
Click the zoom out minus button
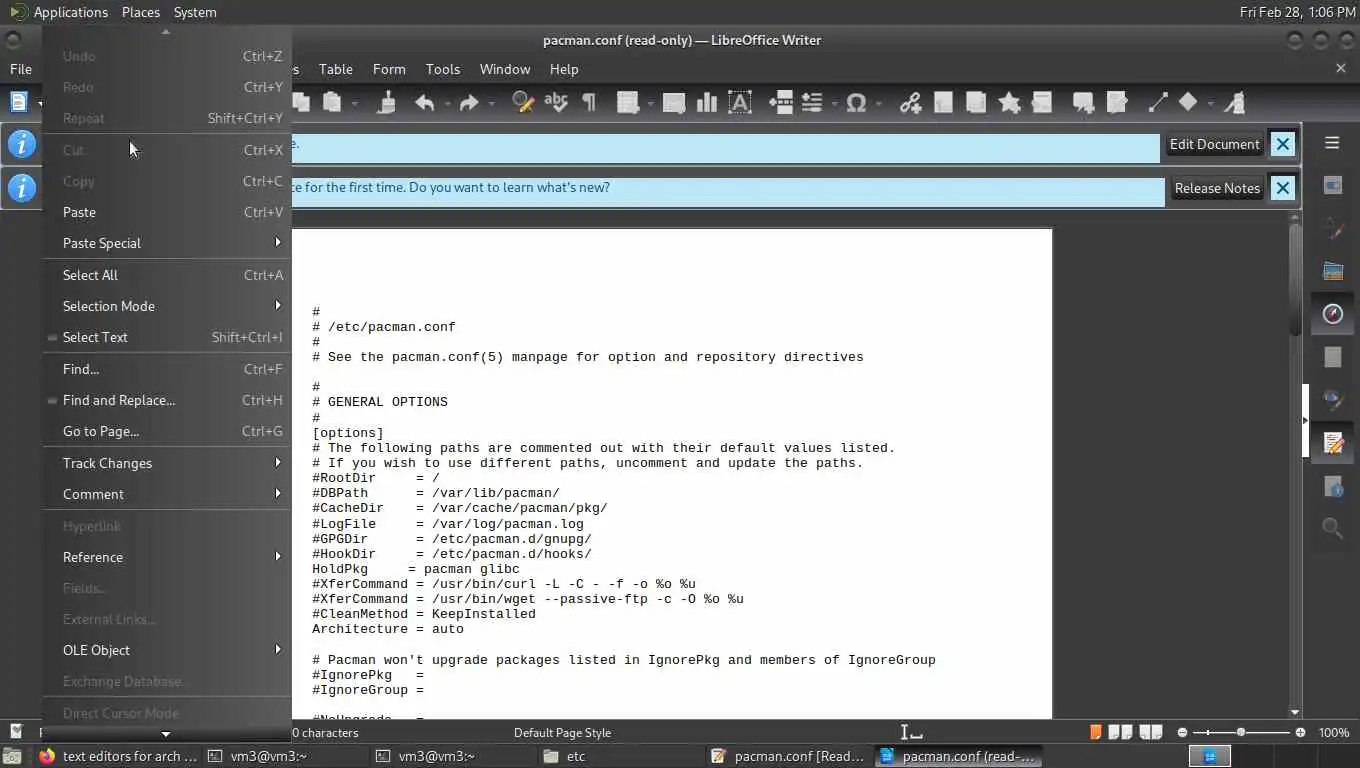1182,732
